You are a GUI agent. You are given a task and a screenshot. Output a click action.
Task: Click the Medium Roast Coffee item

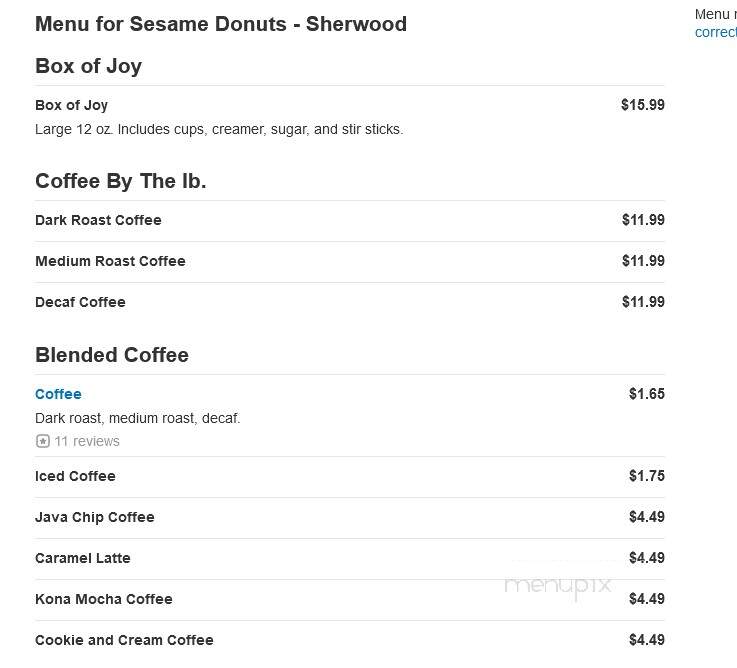(x=110, y=261)
